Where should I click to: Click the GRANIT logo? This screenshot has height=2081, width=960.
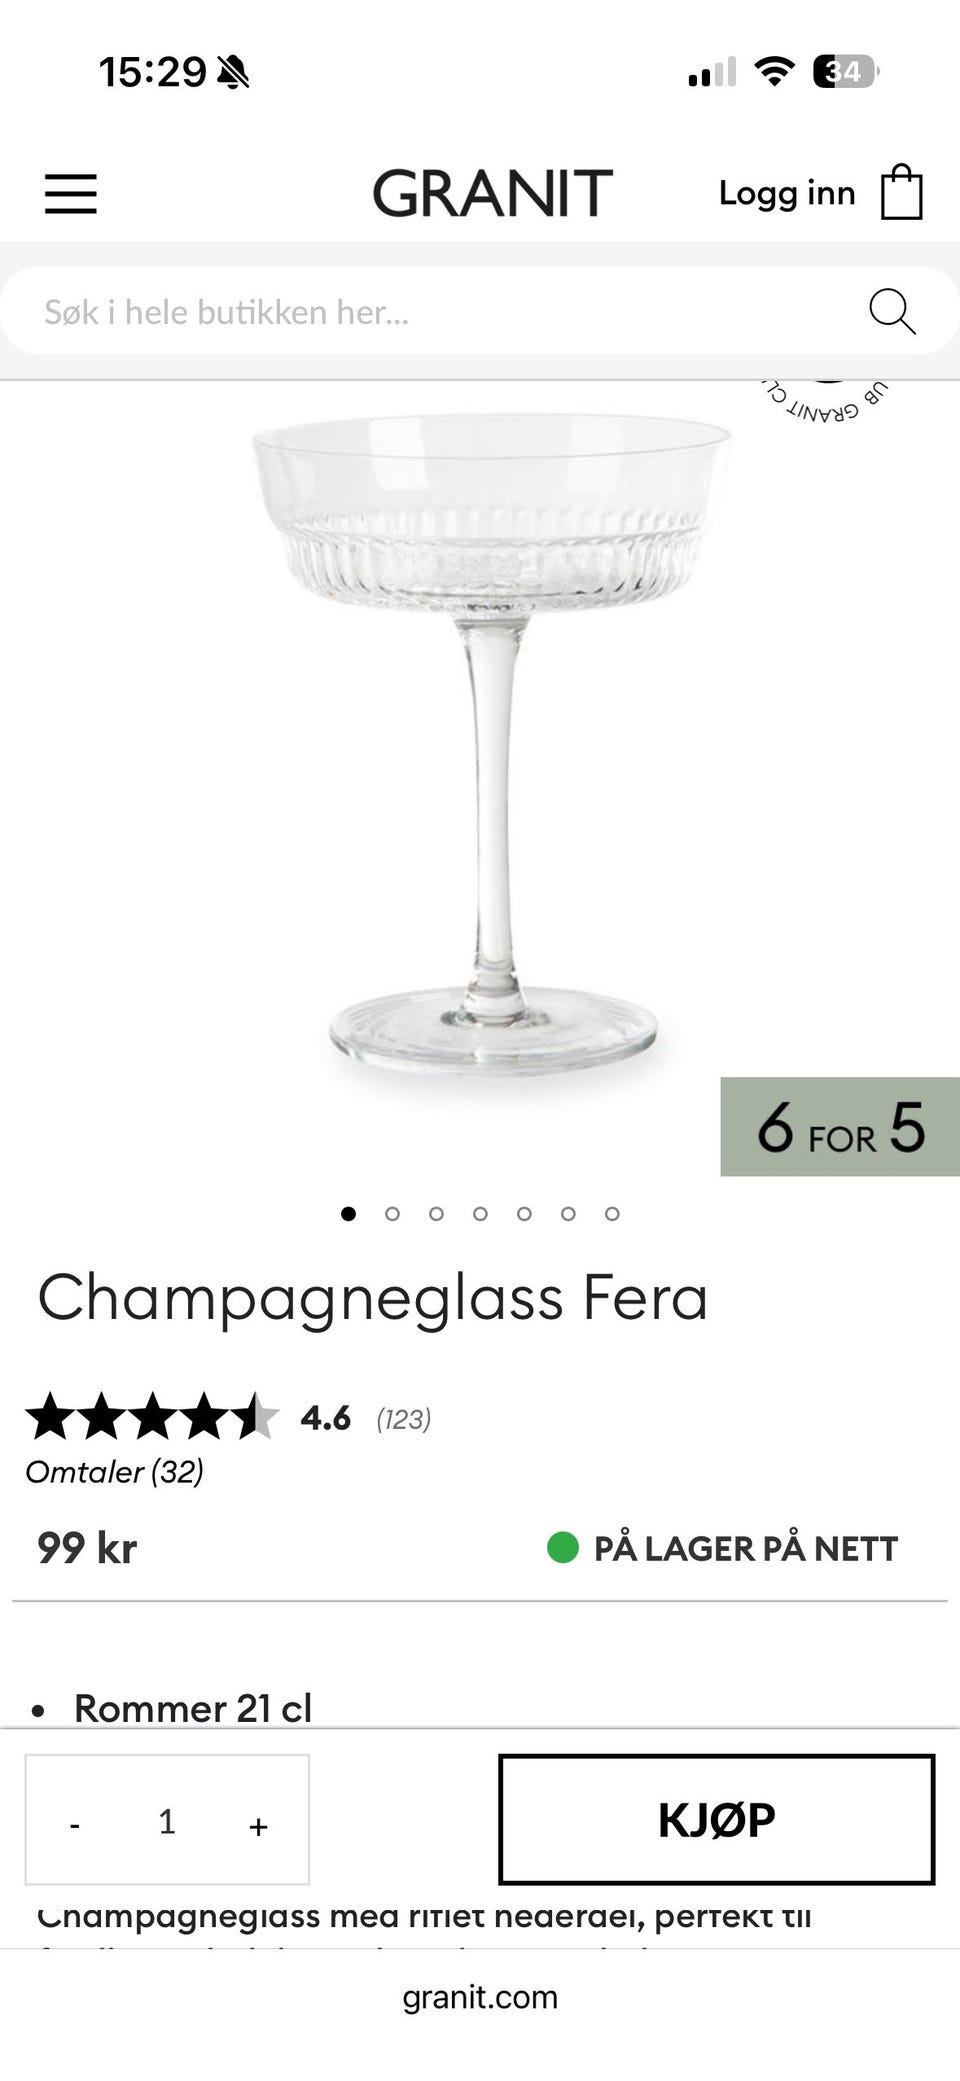pos(492,194)
